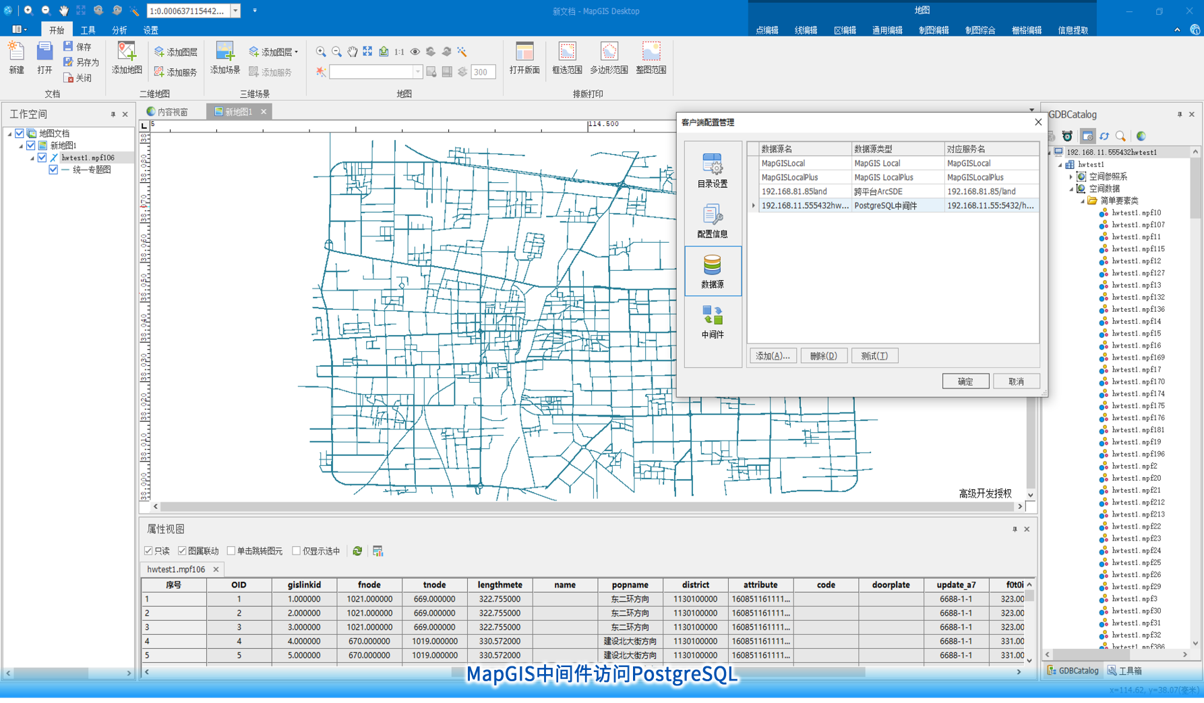Open the 工具 ribbon tab

88,30
